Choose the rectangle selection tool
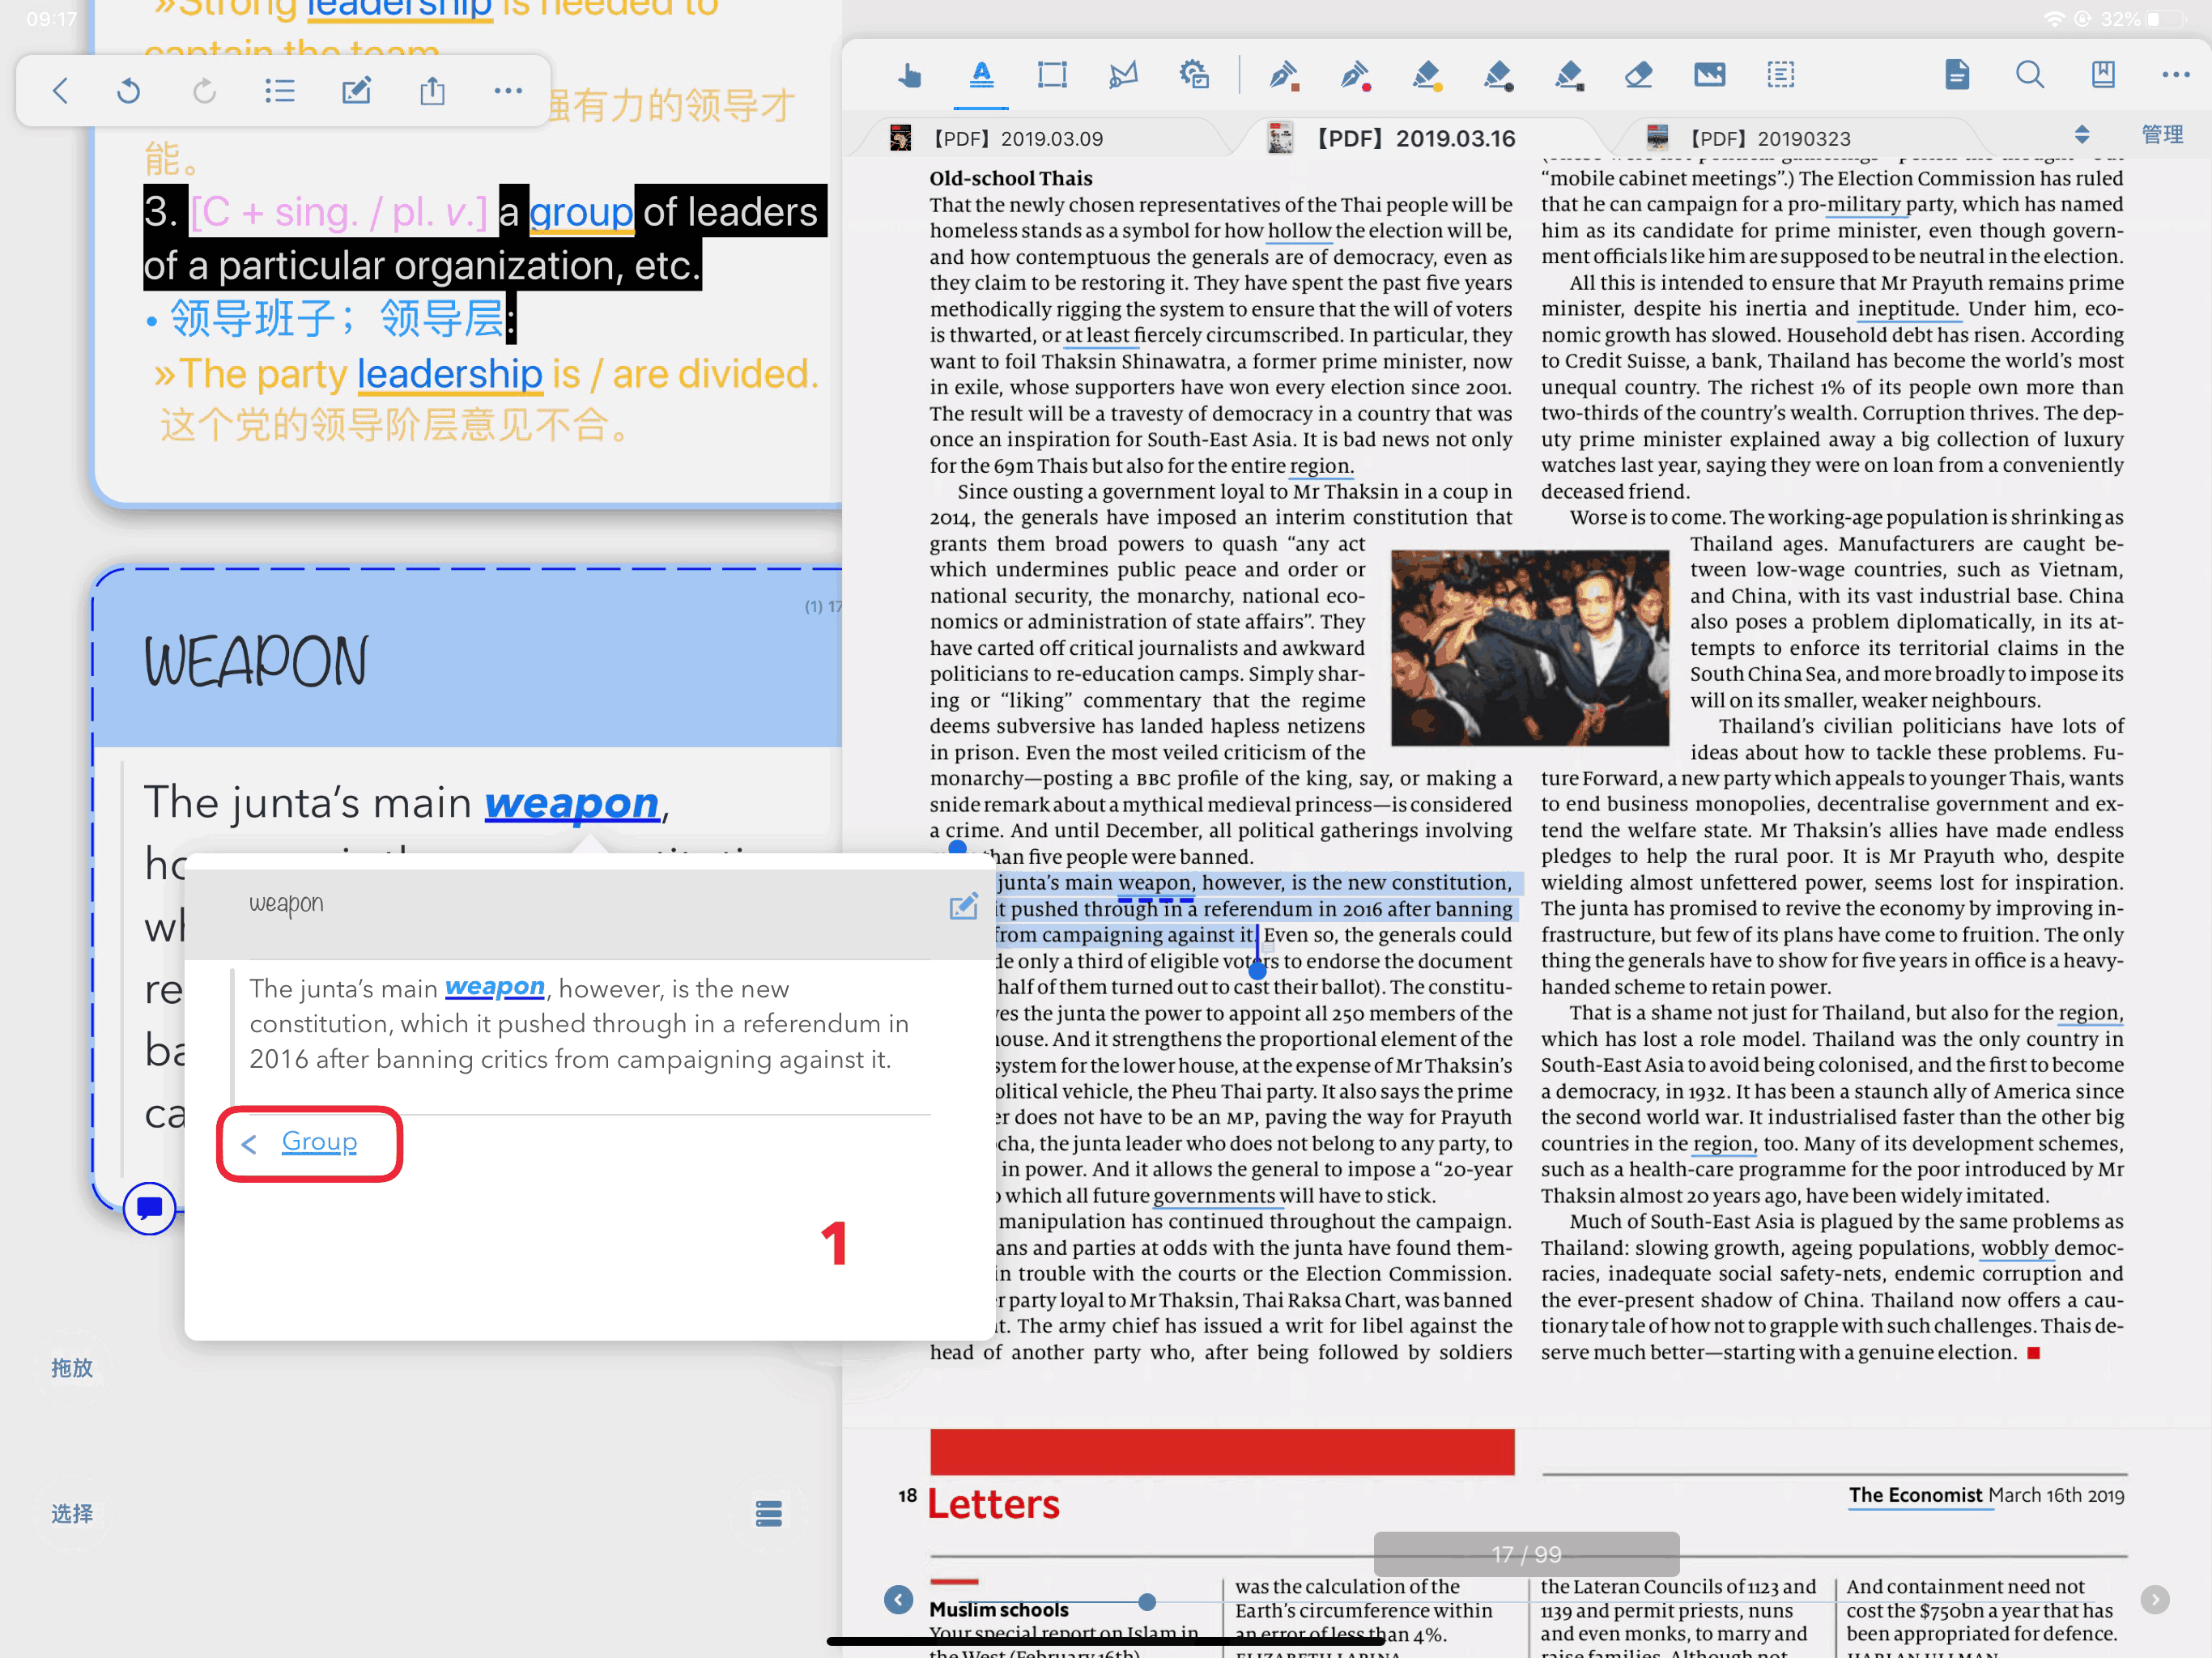The width and height of the screenshot is (2212, 1658). point(1052,75)
